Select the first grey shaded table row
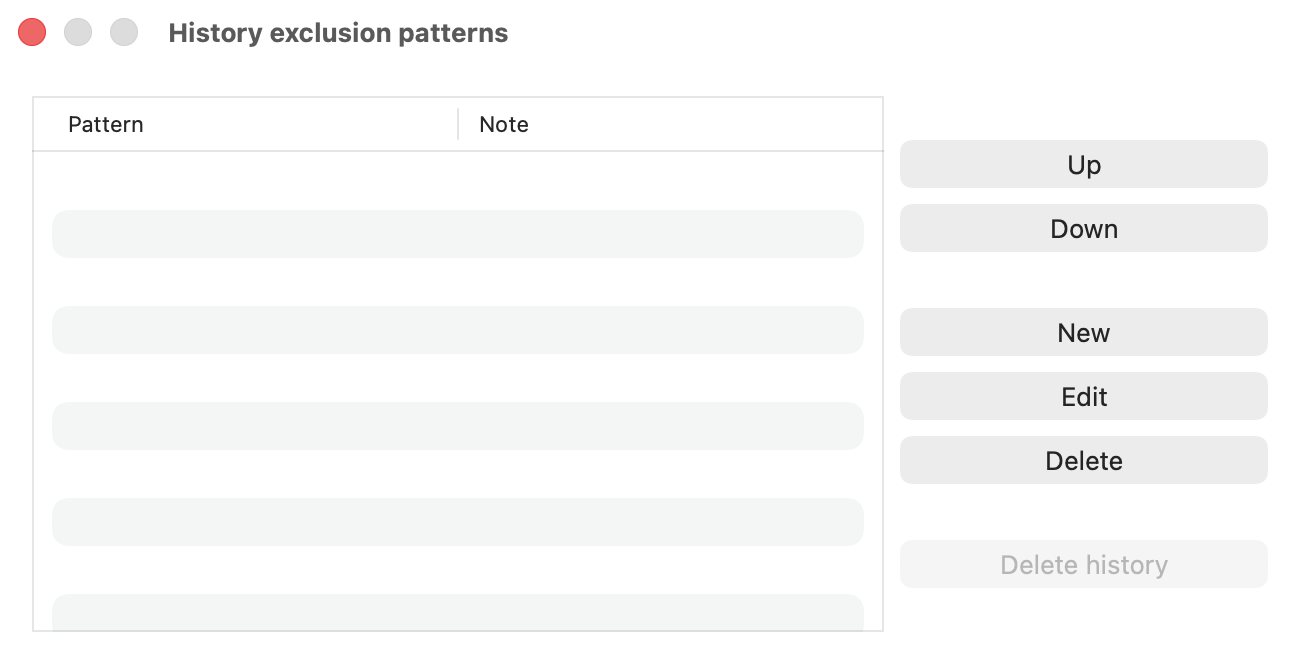The width and height of the screenshot is (1300, 664). point(457,234)
